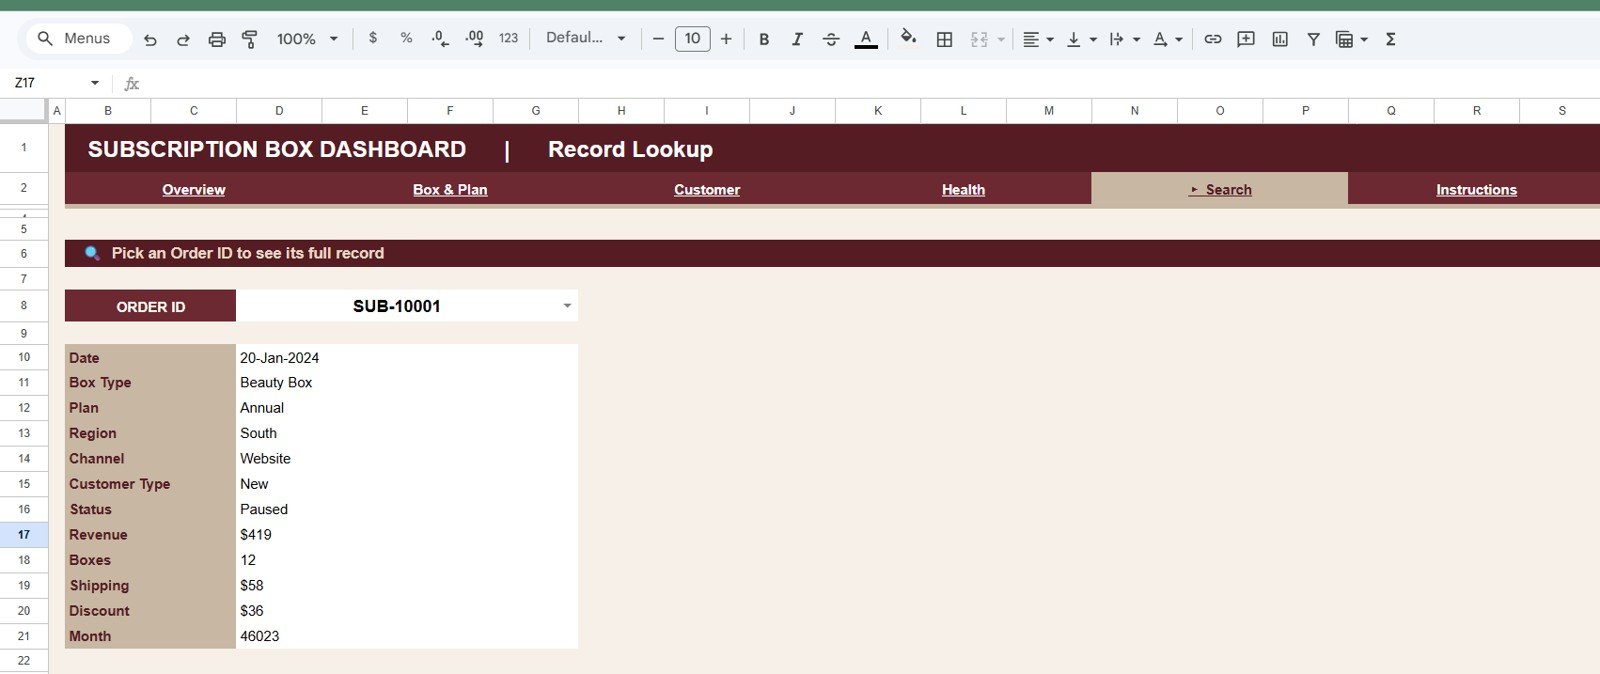Screen dimensions: 1600x674
Task: Open horizontal align dropdown
Action: coord(1038,39)
